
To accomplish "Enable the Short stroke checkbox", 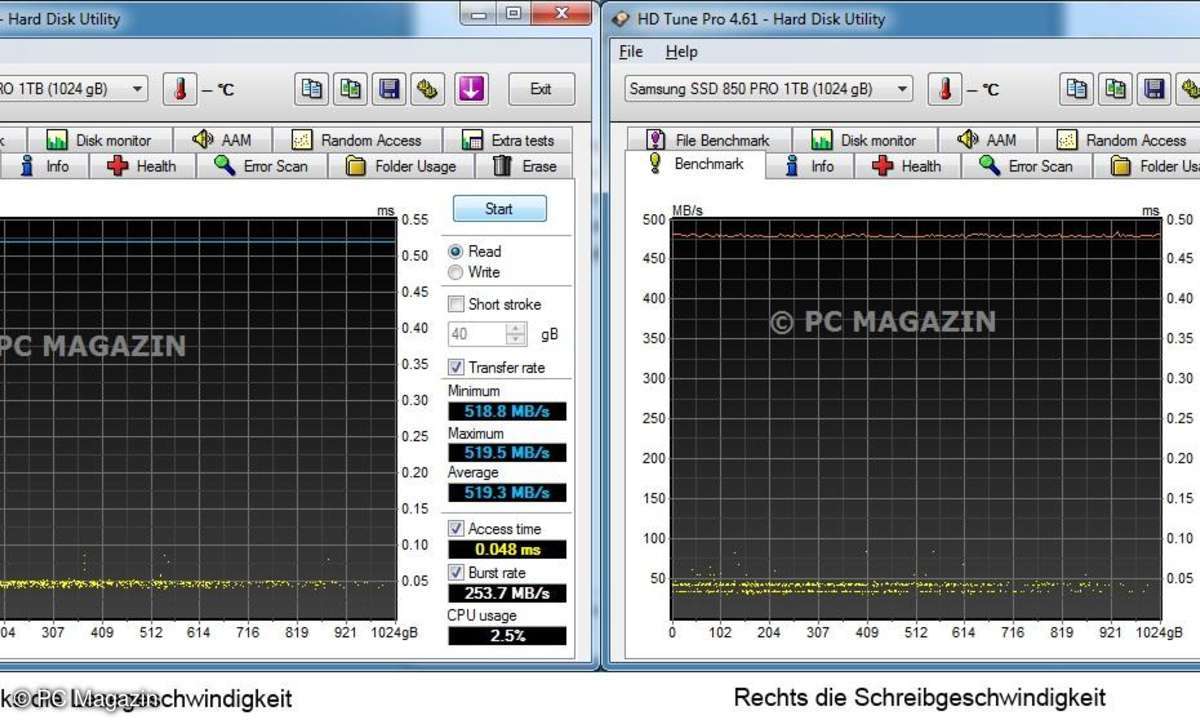I will click(x=456, y=304).
